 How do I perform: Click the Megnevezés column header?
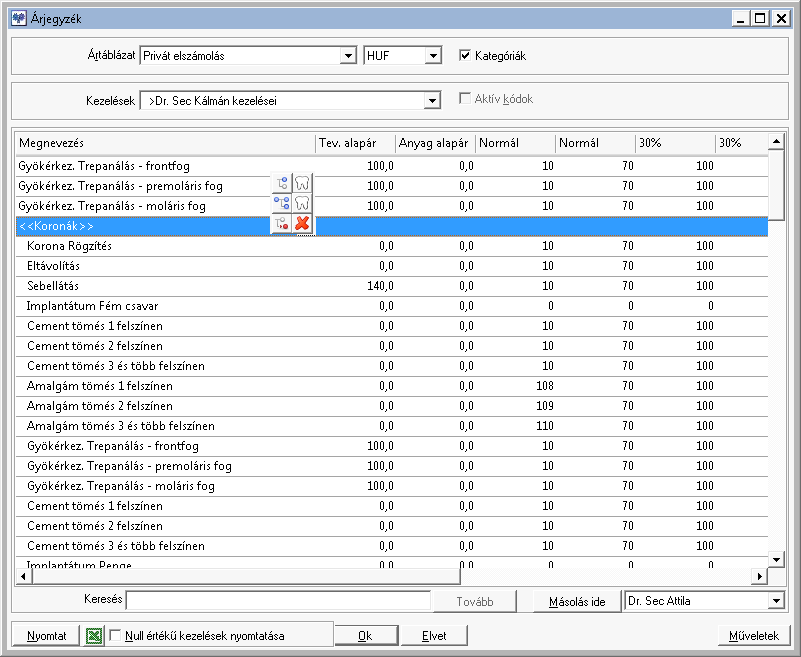click(x=166, y=143)
